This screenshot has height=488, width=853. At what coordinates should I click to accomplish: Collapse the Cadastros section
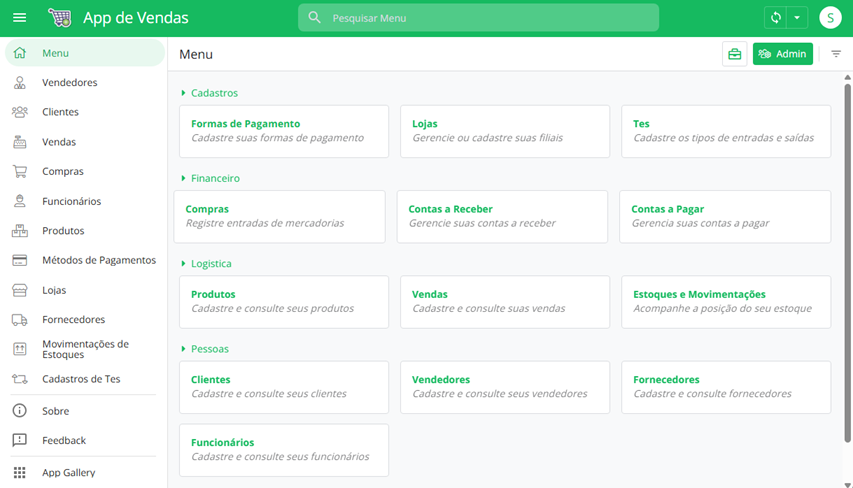click(x=184, y=93)
